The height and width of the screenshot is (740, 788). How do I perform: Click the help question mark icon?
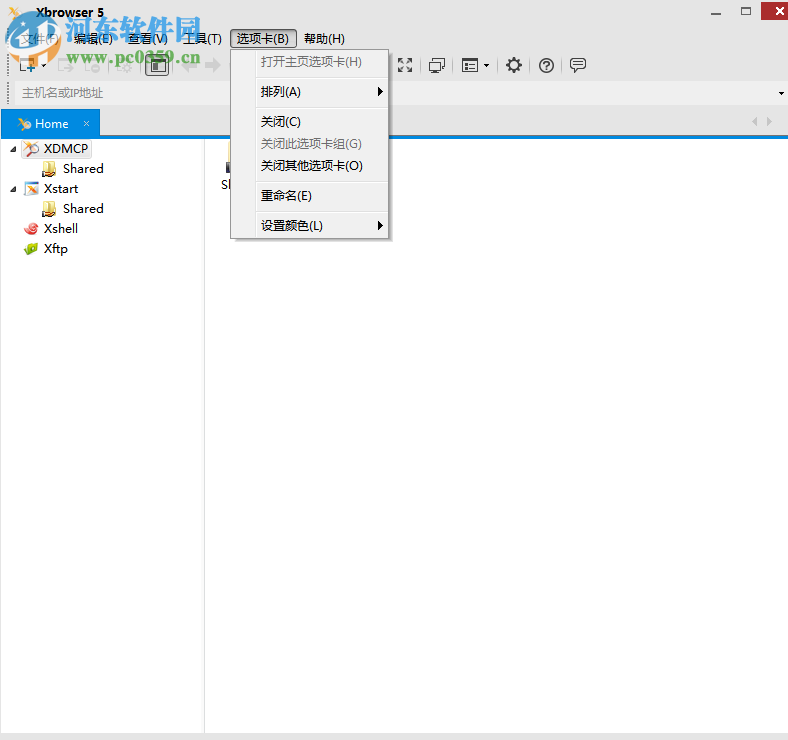[x=546, y=65]
